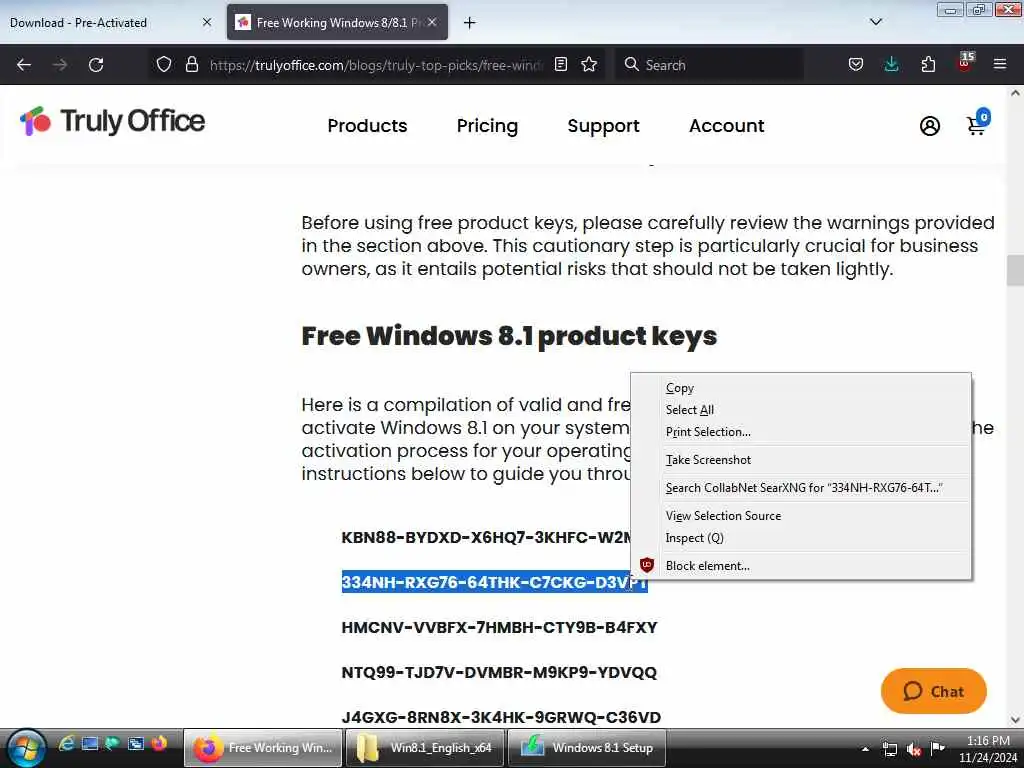Click key HMCNV-VVBFX-7HMBH-CTY9B-B4FXY
The height and width of the screenshot is (768, 1024).
pos(499,628)
